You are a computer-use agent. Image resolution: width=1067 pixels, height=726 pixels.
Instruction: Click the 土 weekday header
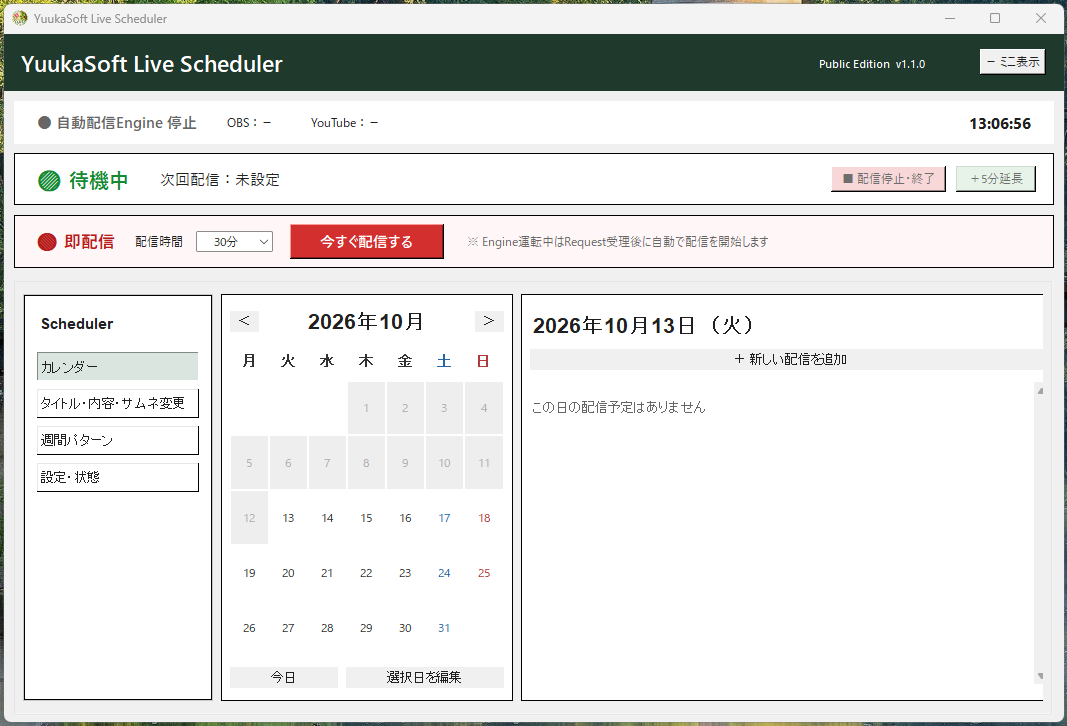[444, 361]
